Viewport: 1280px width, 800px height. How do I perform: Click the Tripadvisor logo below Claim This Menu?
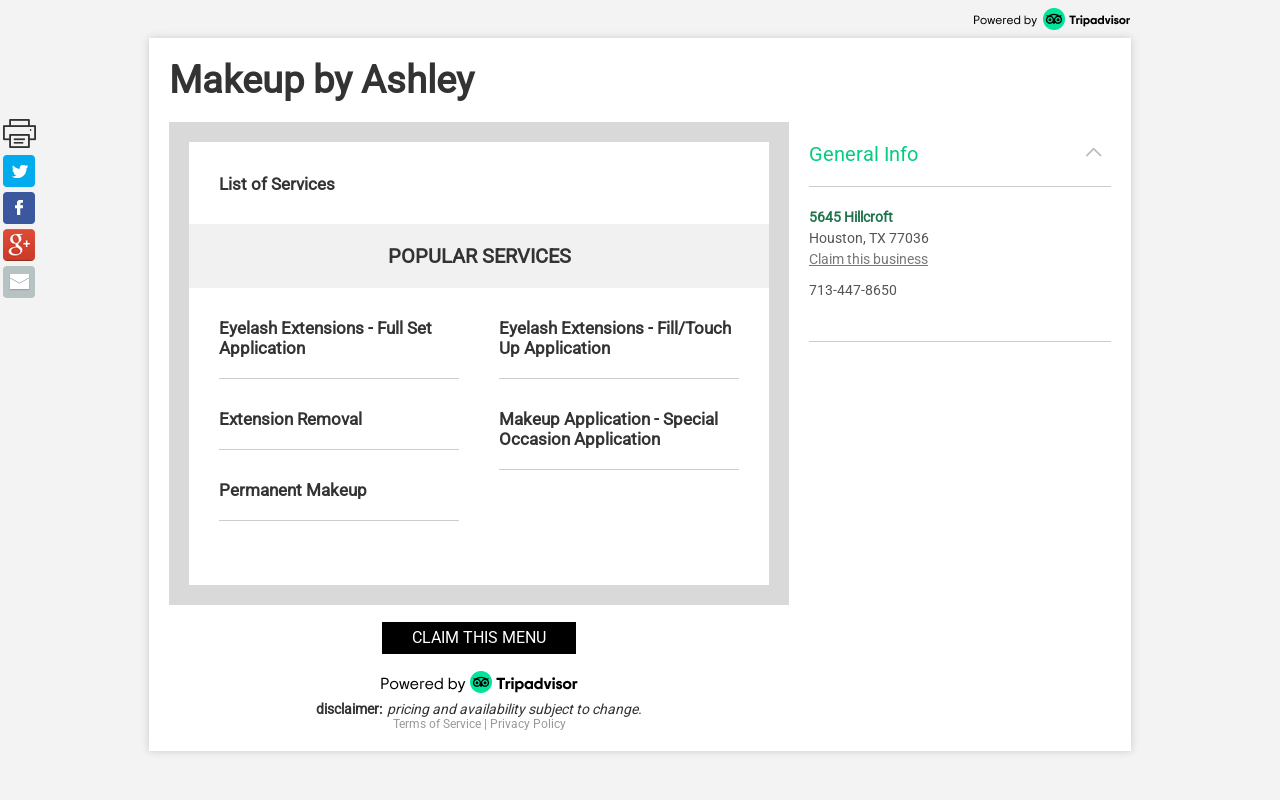point(523,683)
